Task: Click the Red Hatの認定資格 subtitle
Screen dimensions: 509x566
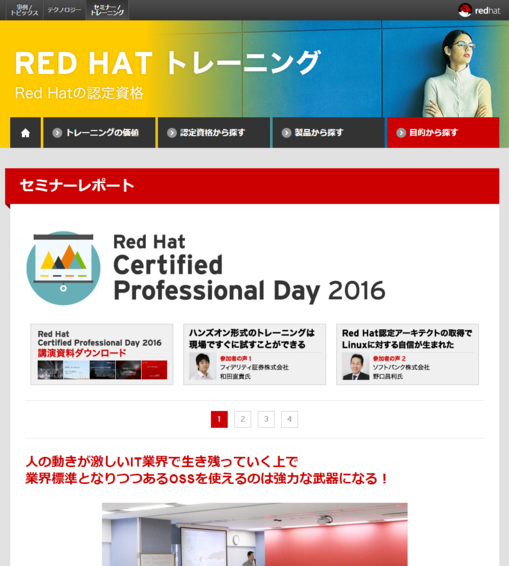Action: 79,93
